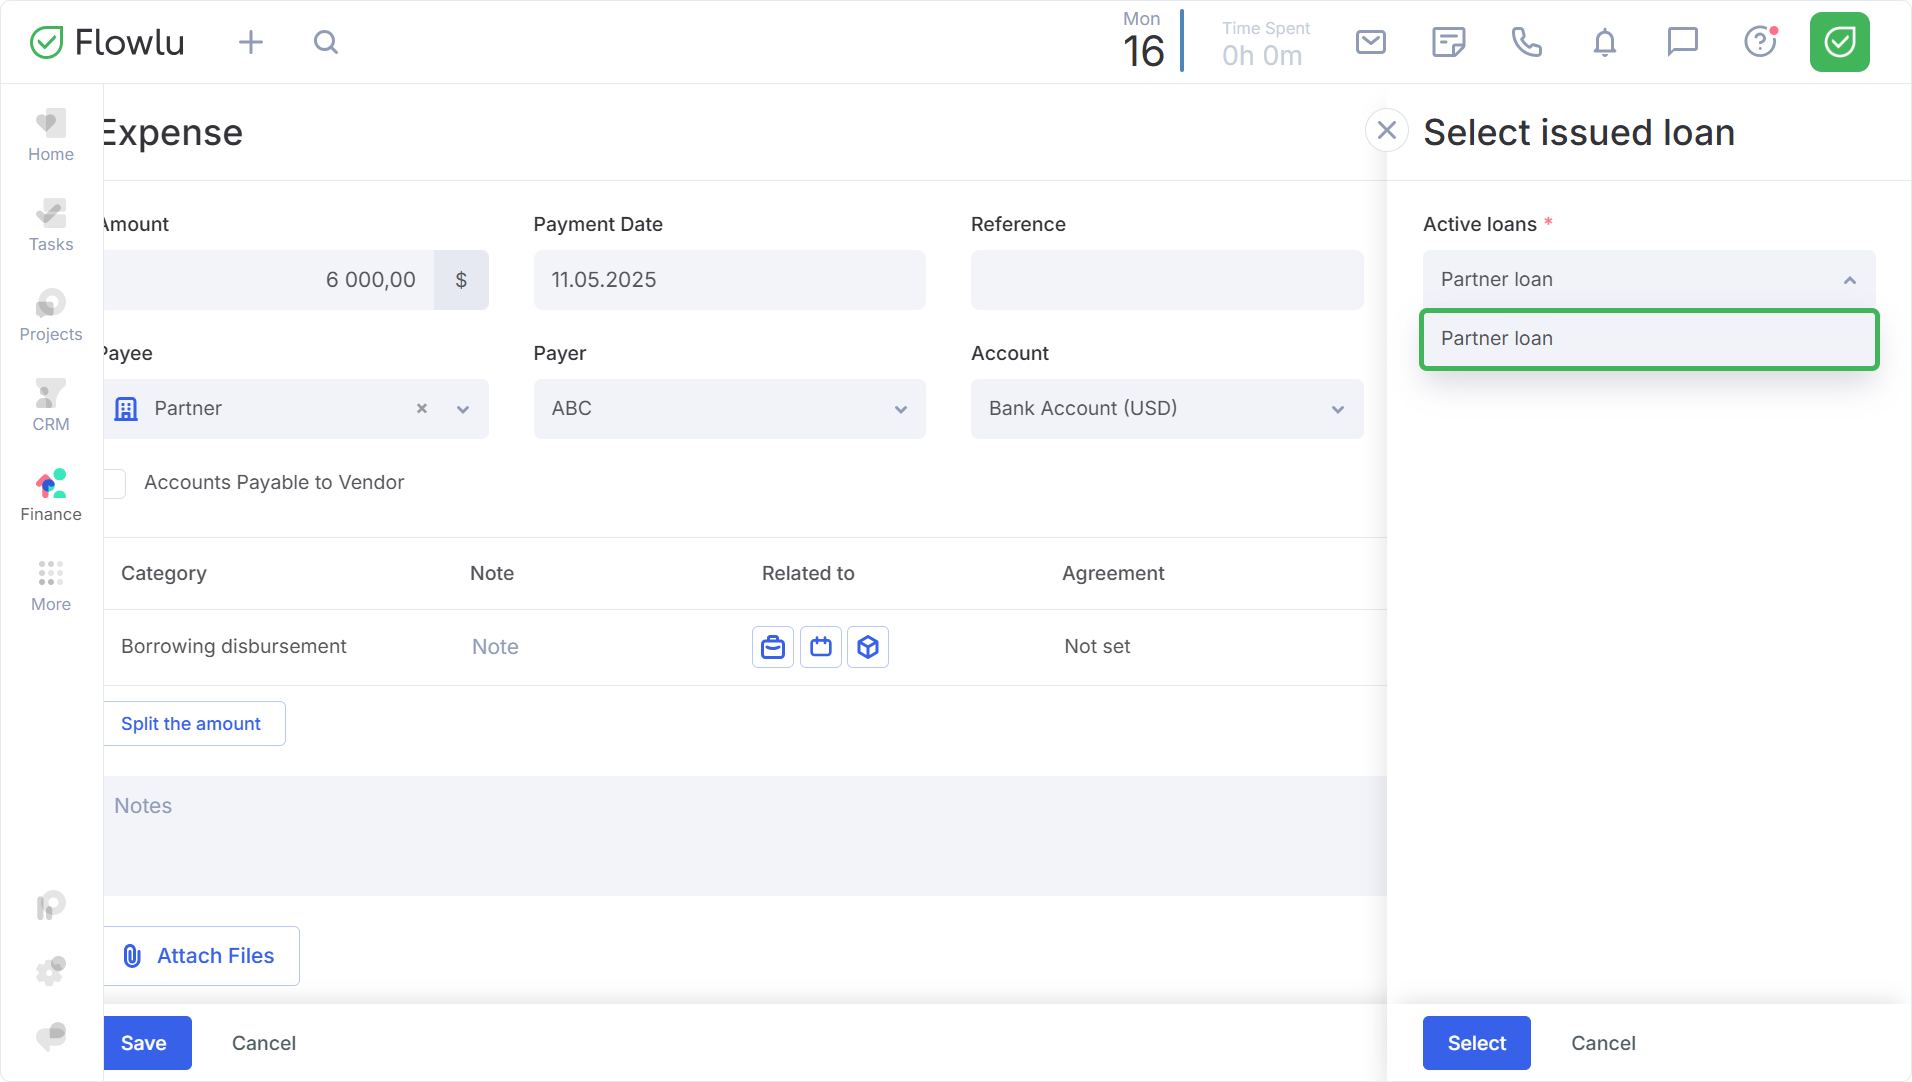Close the Select issued loan panel
The height and width of the screenshot is (1082, 1912).
pos(1386,130)
